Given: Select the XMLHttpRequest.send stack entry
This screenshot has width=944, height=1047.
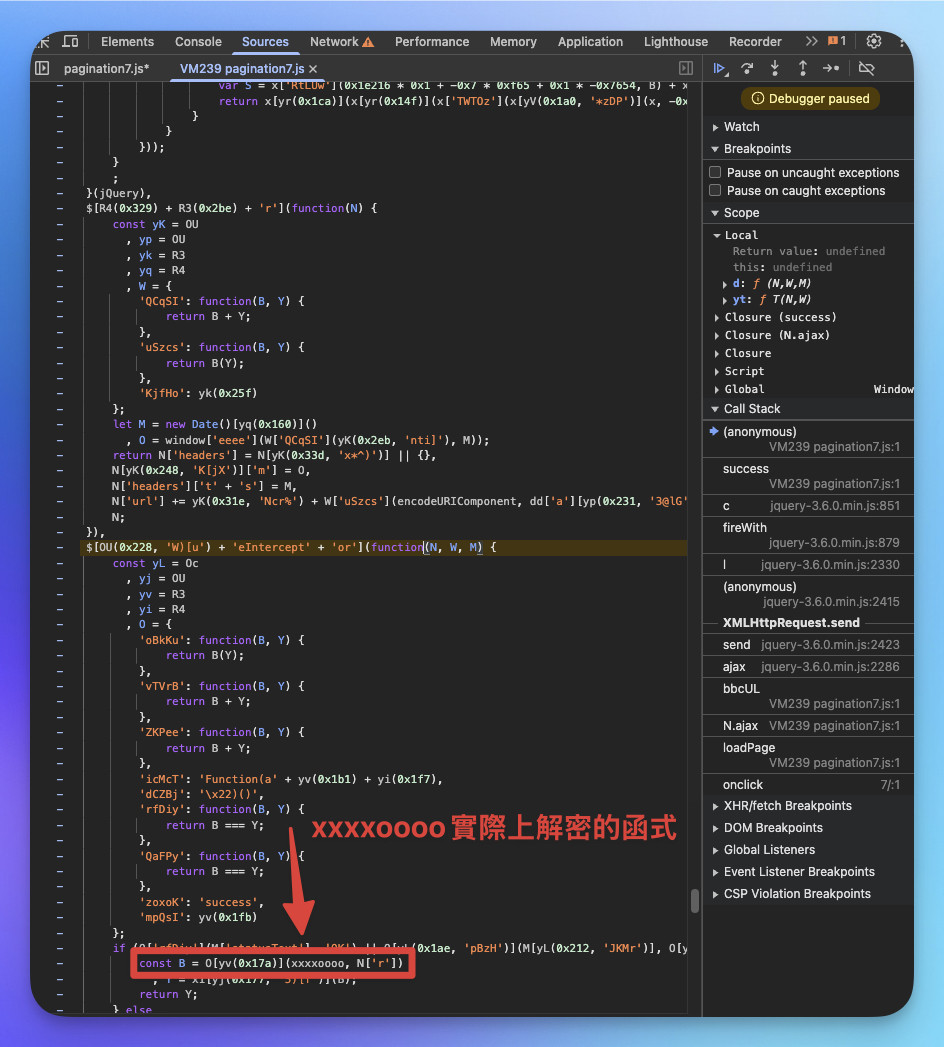Looking at the screenshot, I should pos(791,623).
